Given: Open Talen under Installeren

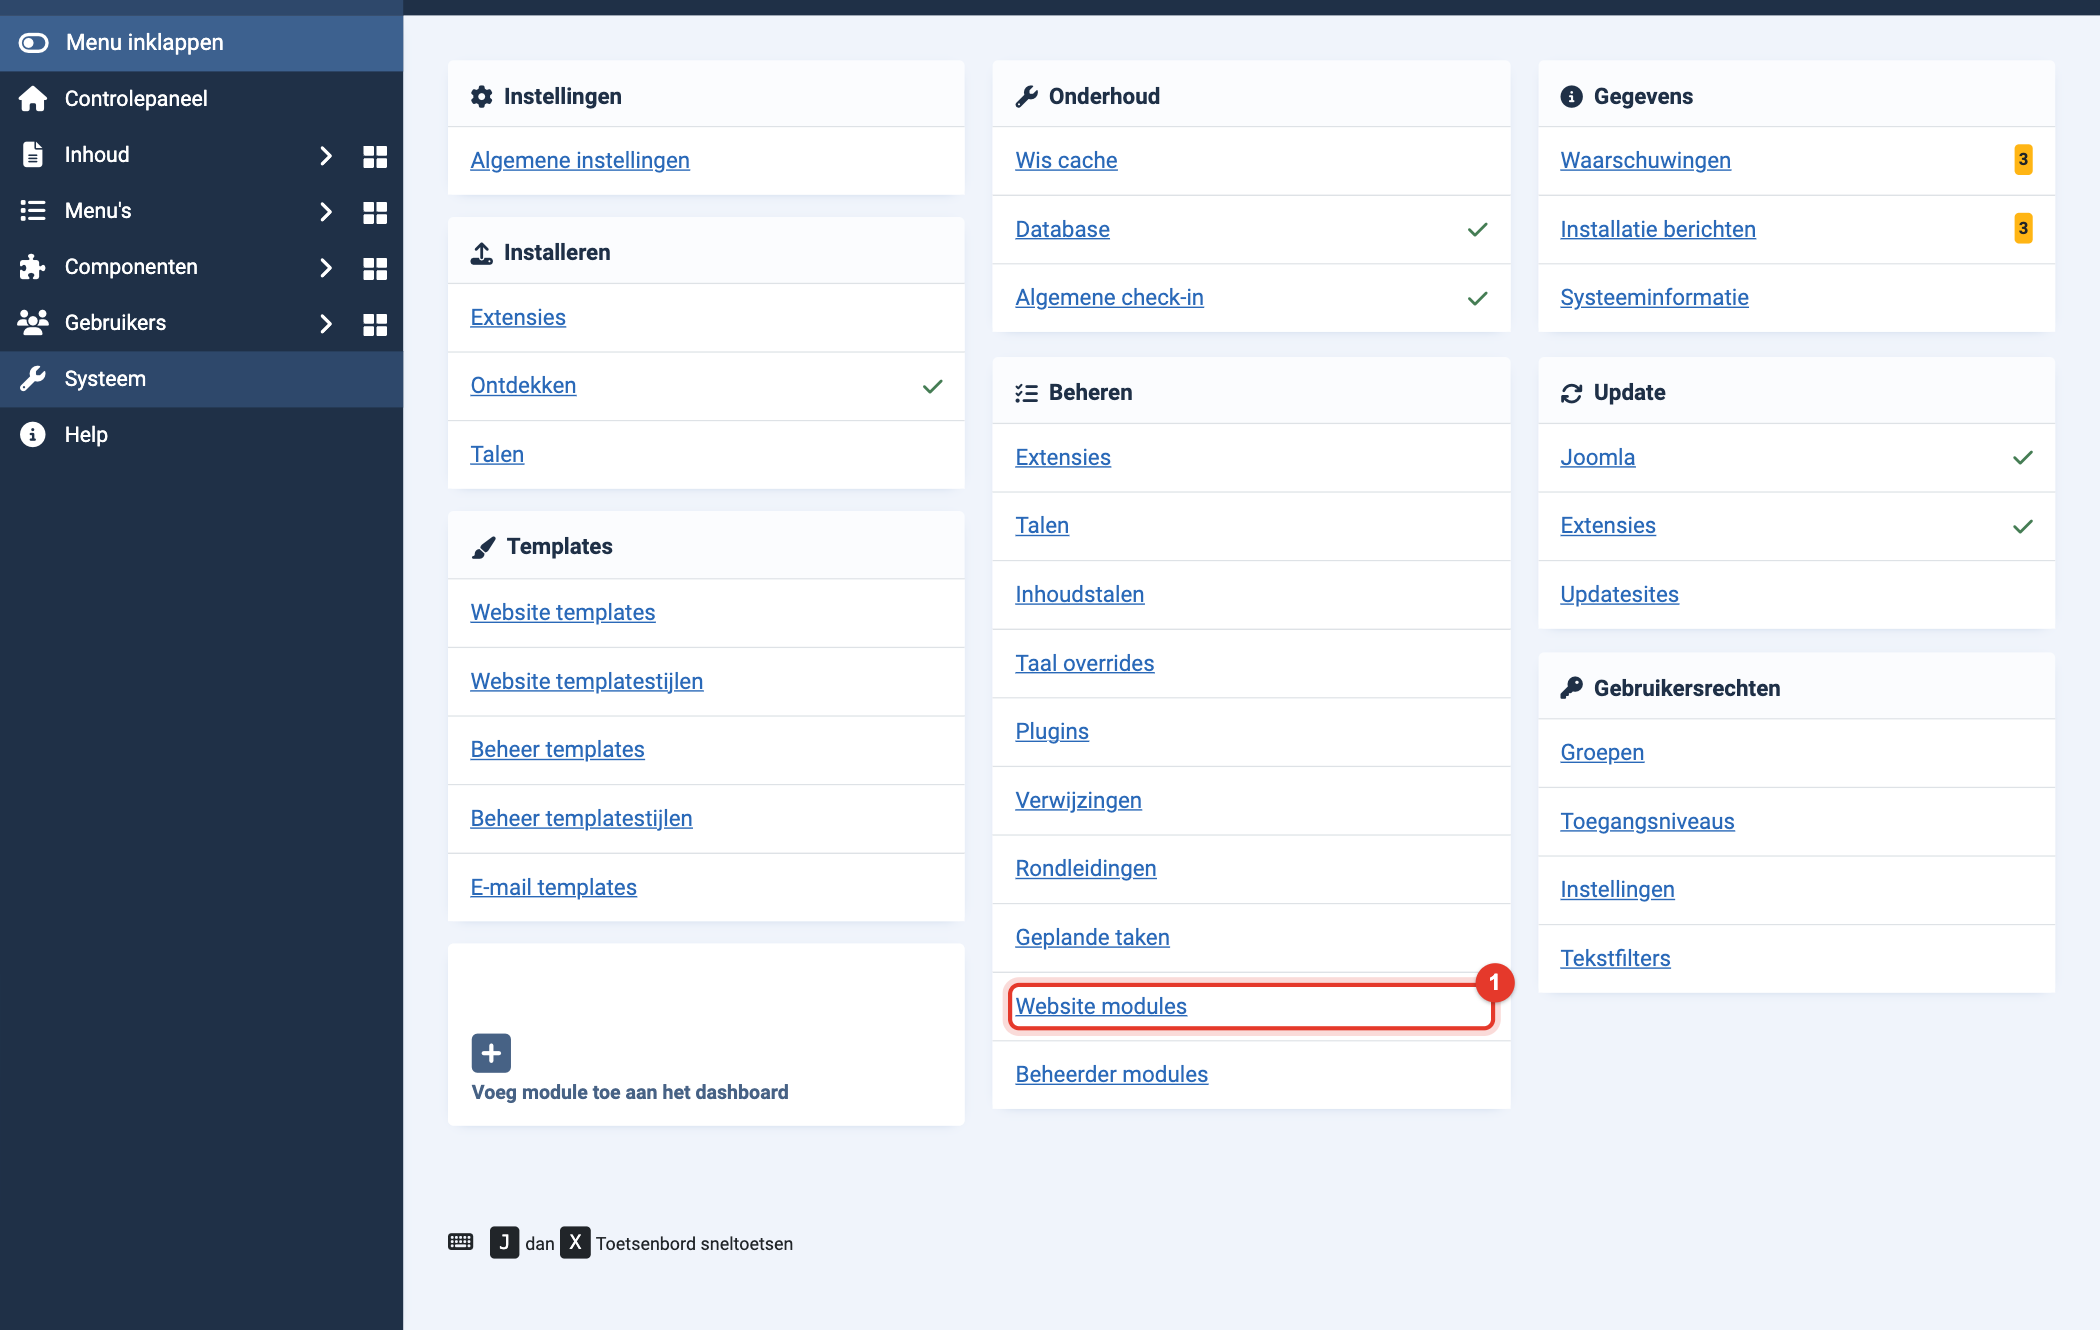Looking at the screenshot, I should 497,454.
